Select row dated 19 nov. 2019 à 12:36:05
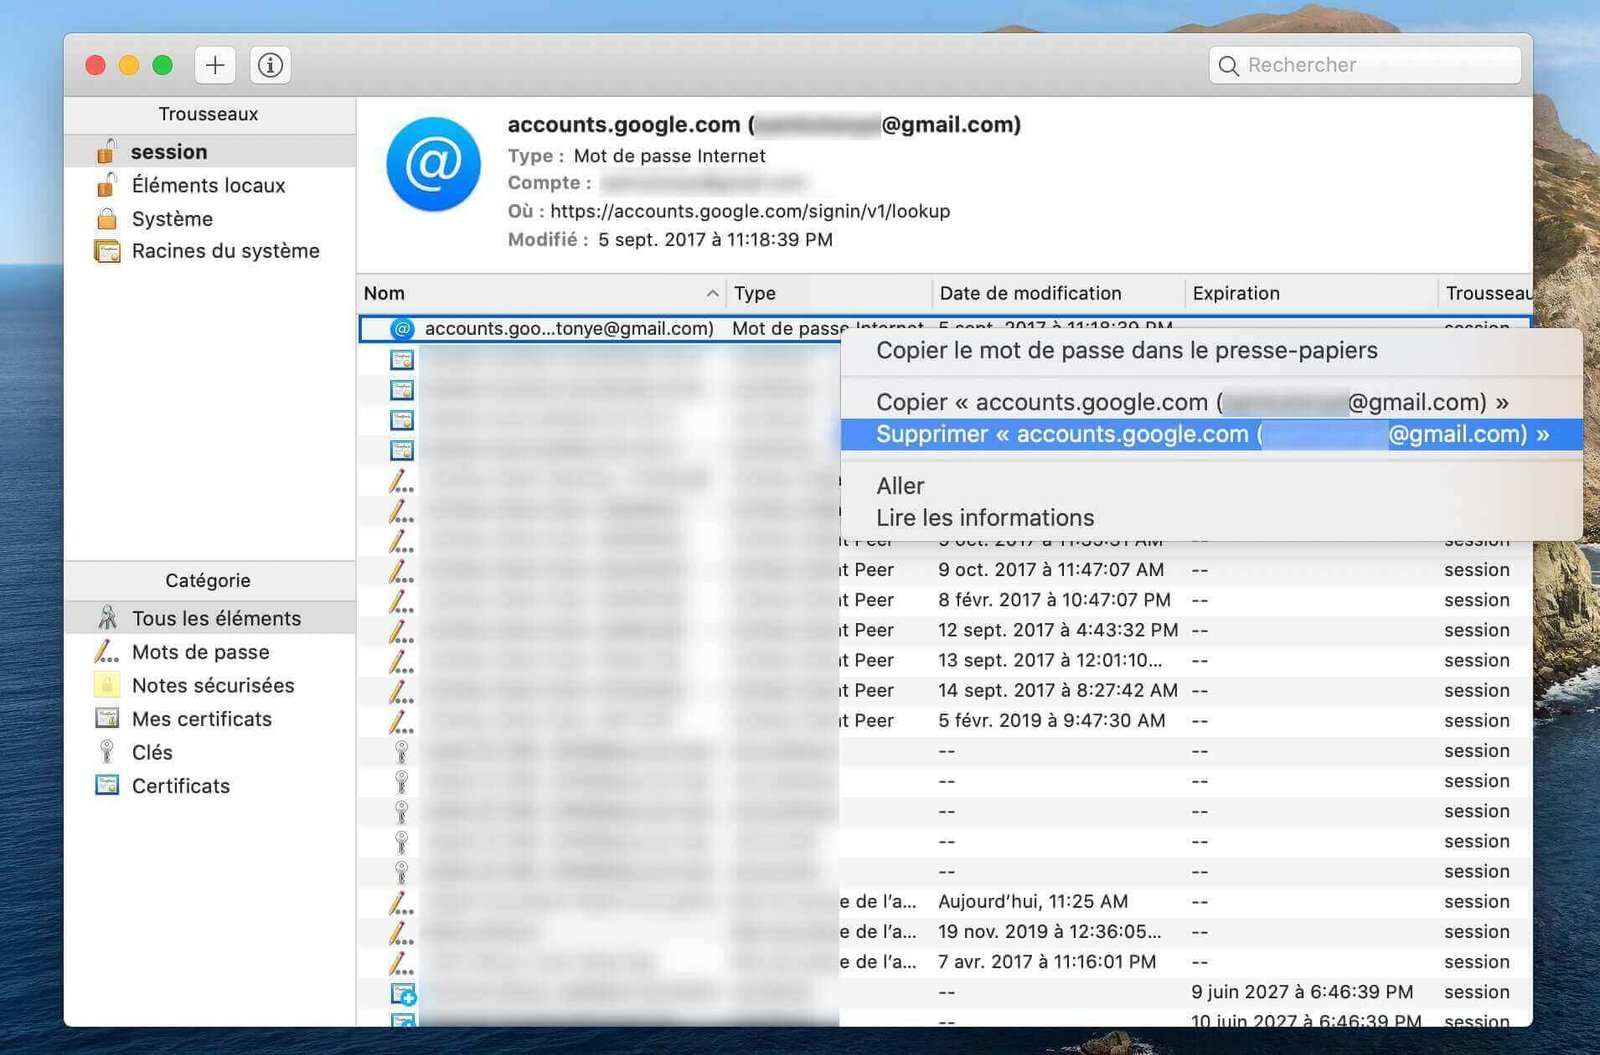The width and height of the screenshot is (1600, 1055). (x=945, y=931)
